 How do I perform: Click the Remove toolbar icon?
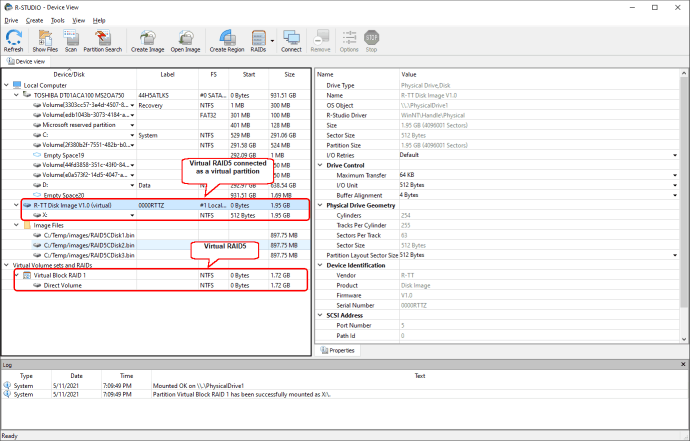[x=320, y=40]
